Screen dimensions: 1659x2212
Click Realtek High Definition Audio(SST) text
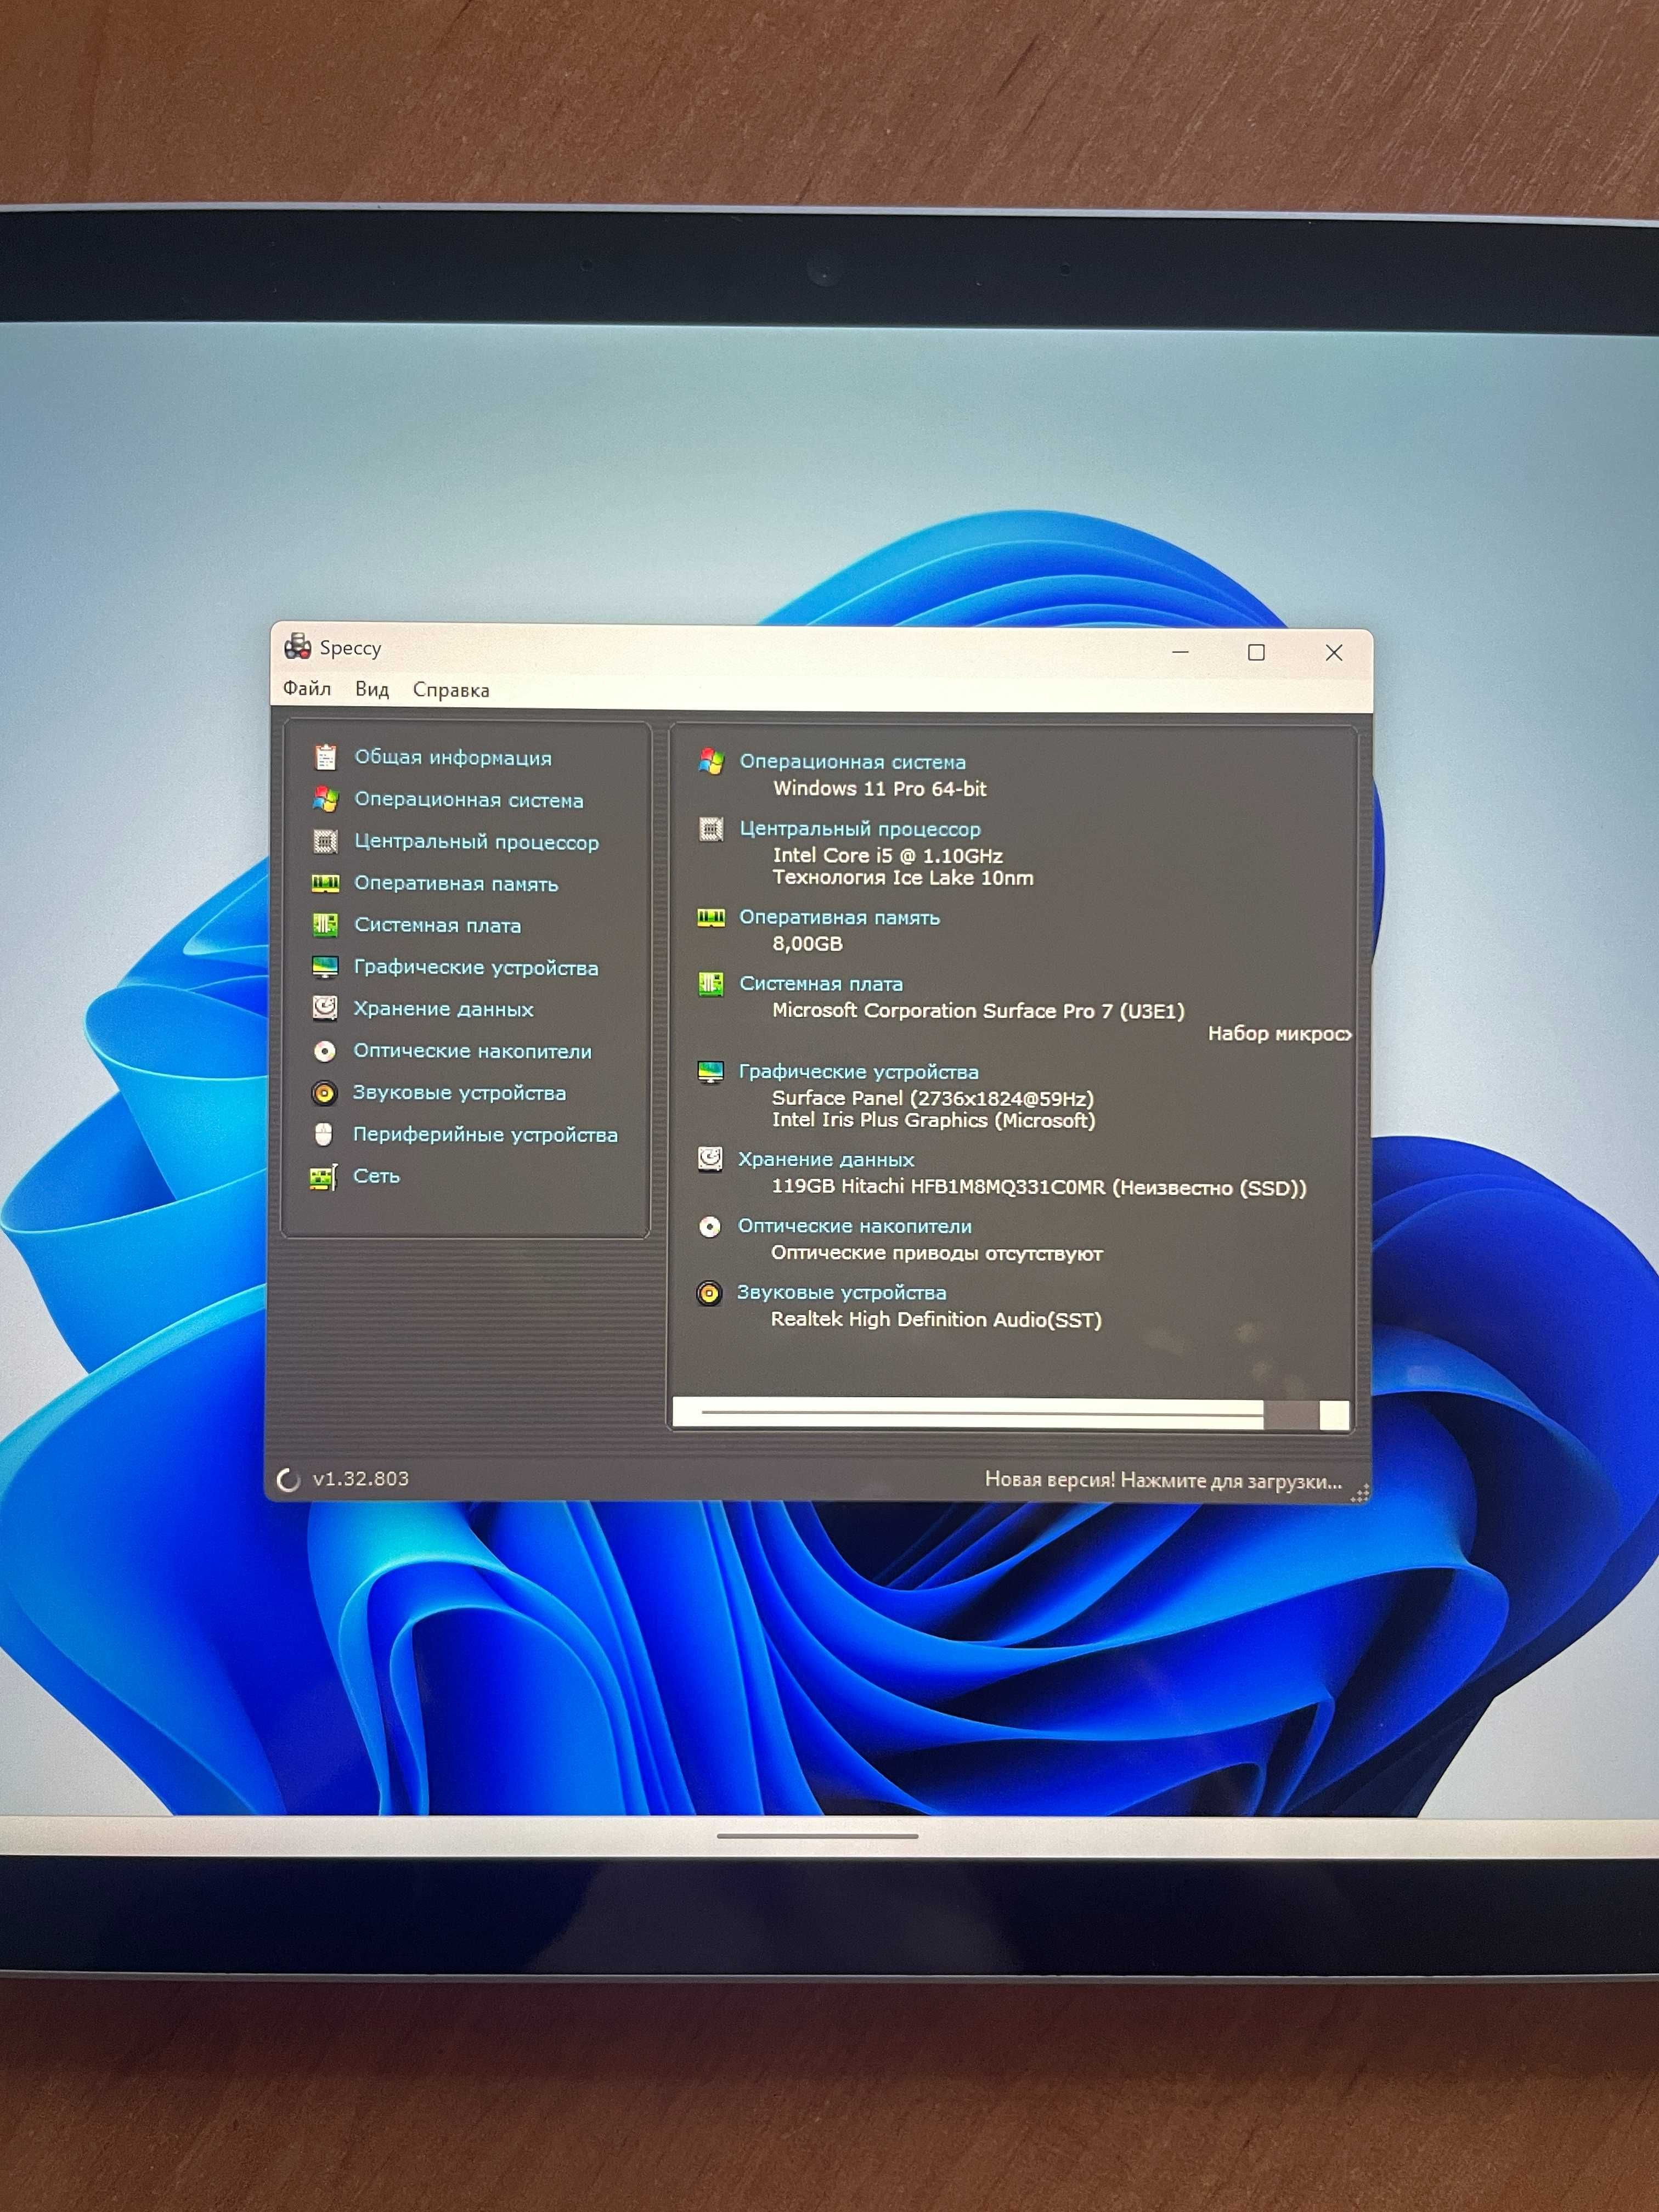[936, 1320]
